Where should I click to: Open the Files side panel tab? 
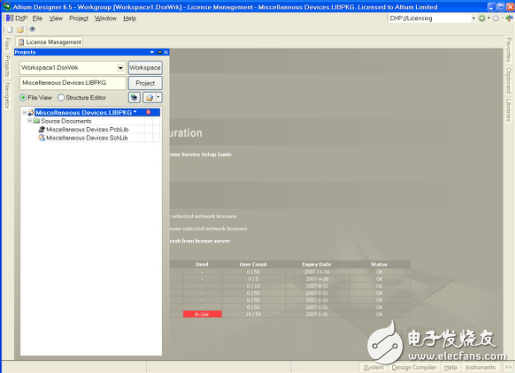tap(7, 44)
